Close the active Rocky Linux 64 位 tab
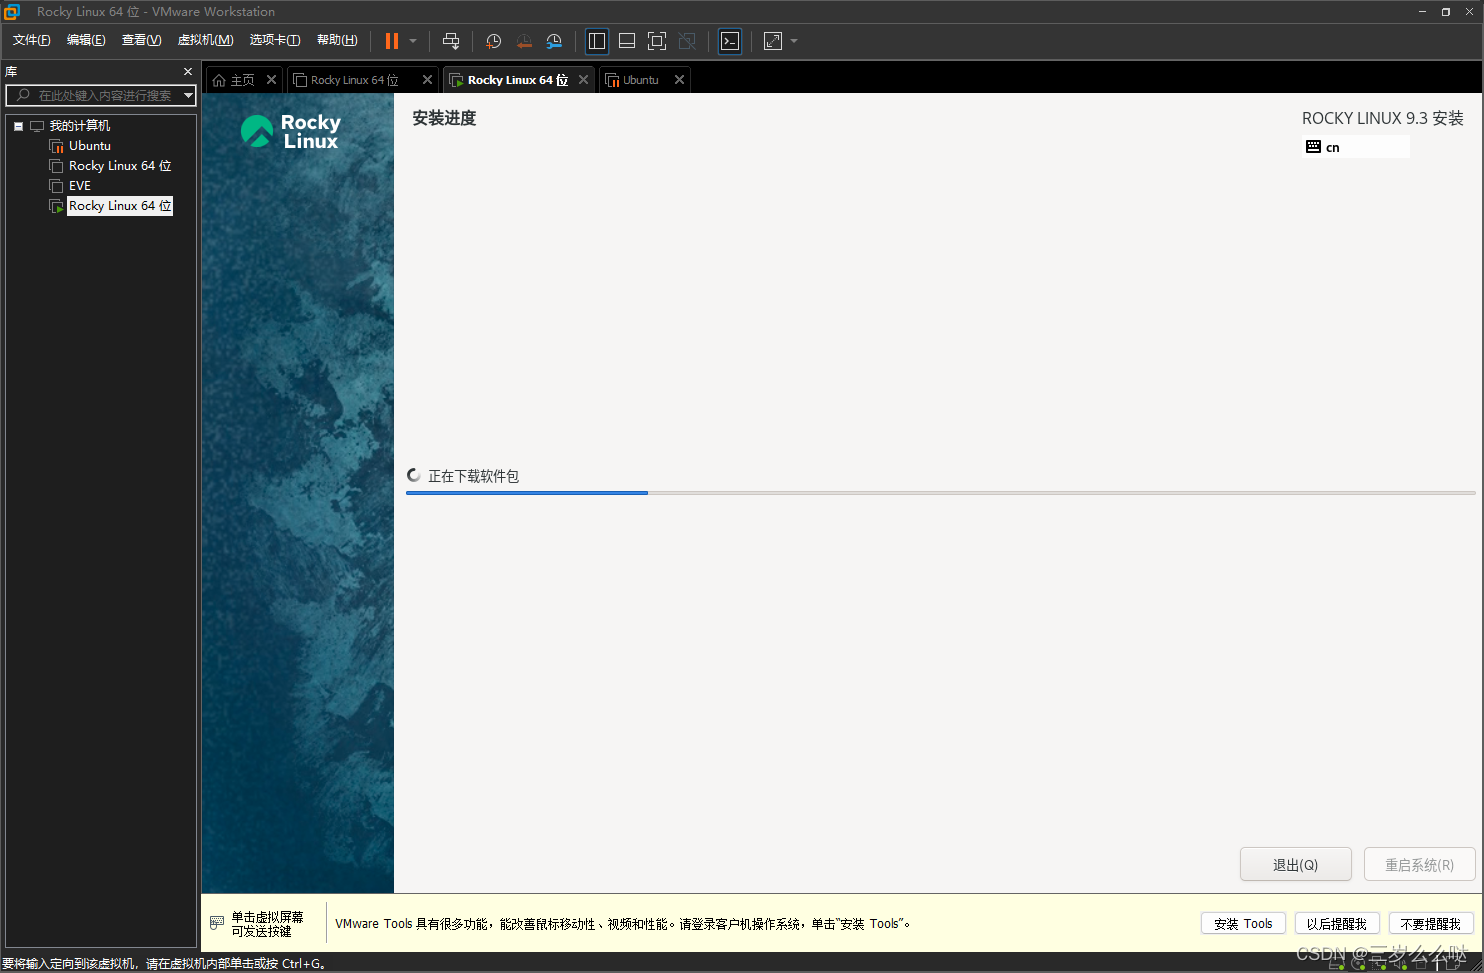 tap(583, 80)
